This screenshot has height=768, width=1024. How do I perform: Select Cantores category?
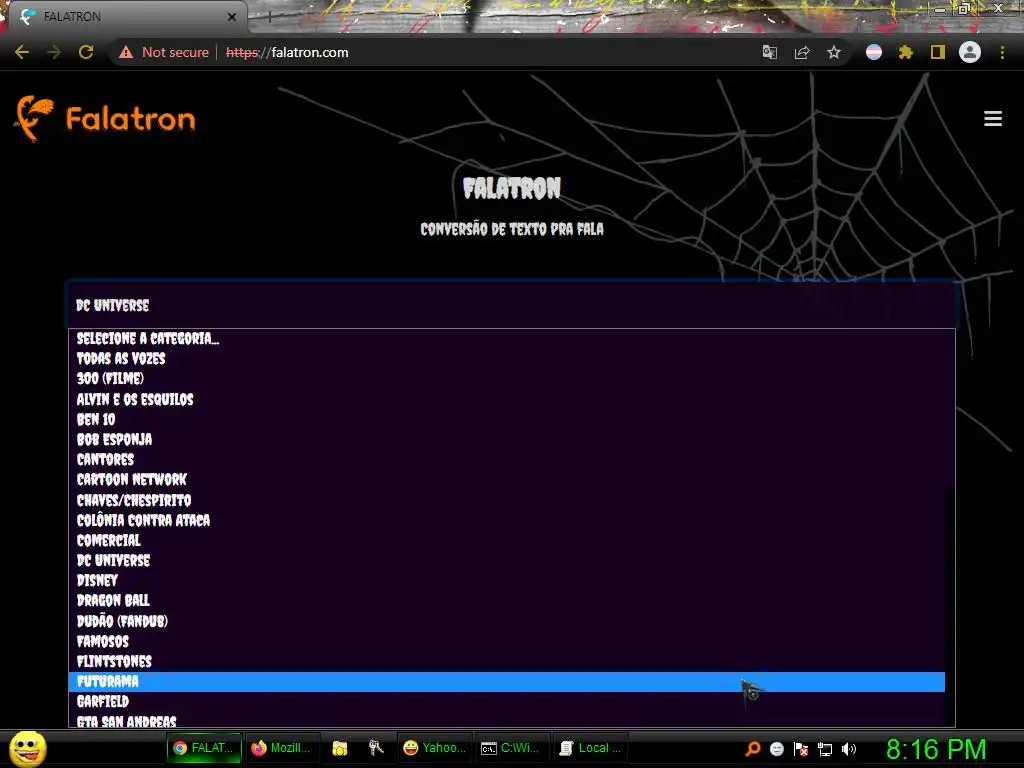point(507,460)
